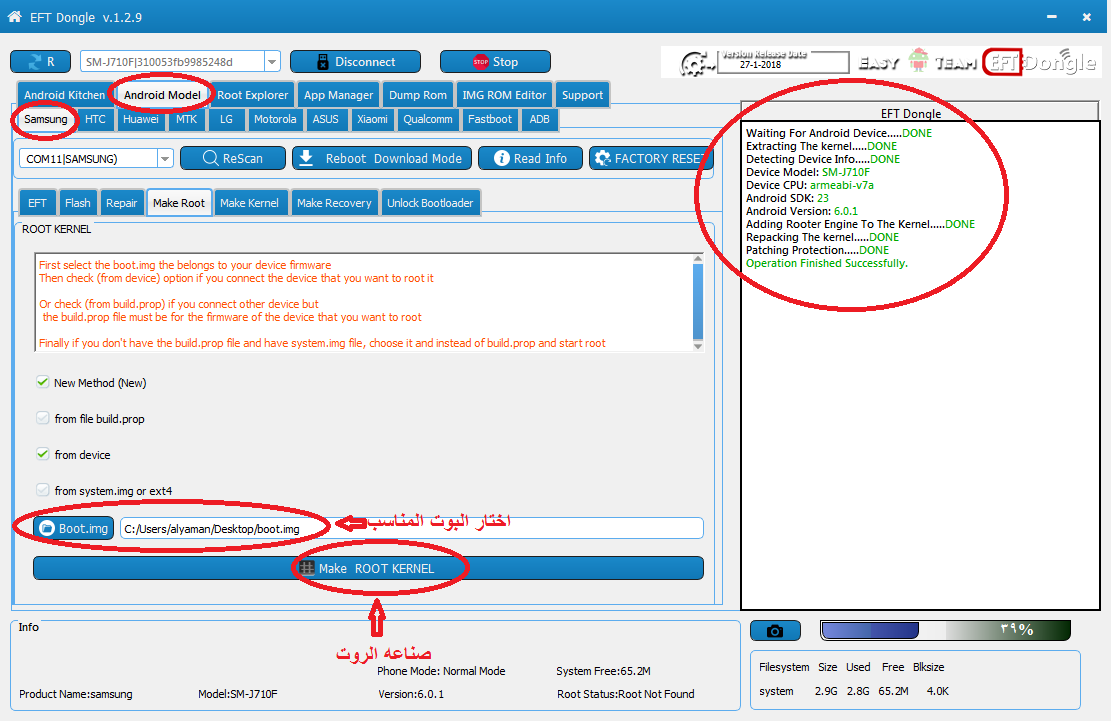Minimize the EFT Dongle window

point(1051,16)
